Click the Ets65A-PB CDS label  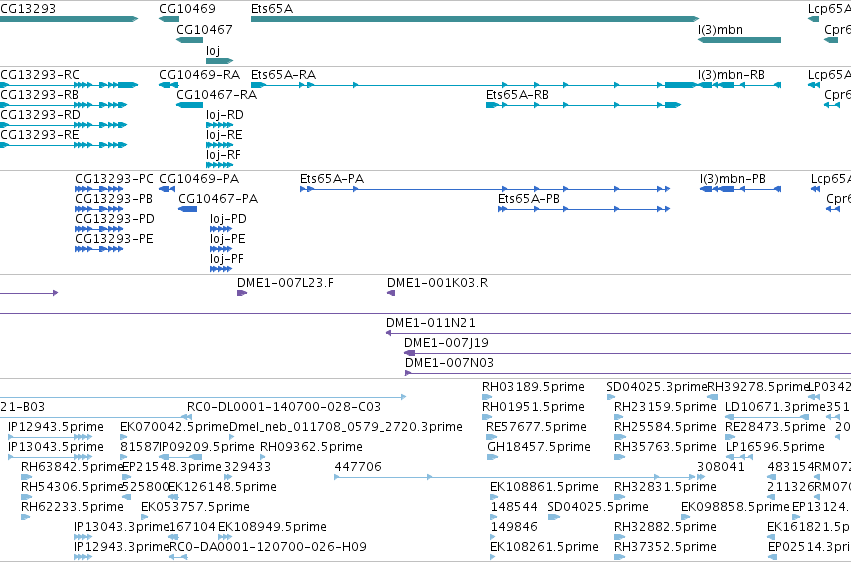[x=529, y=199]
